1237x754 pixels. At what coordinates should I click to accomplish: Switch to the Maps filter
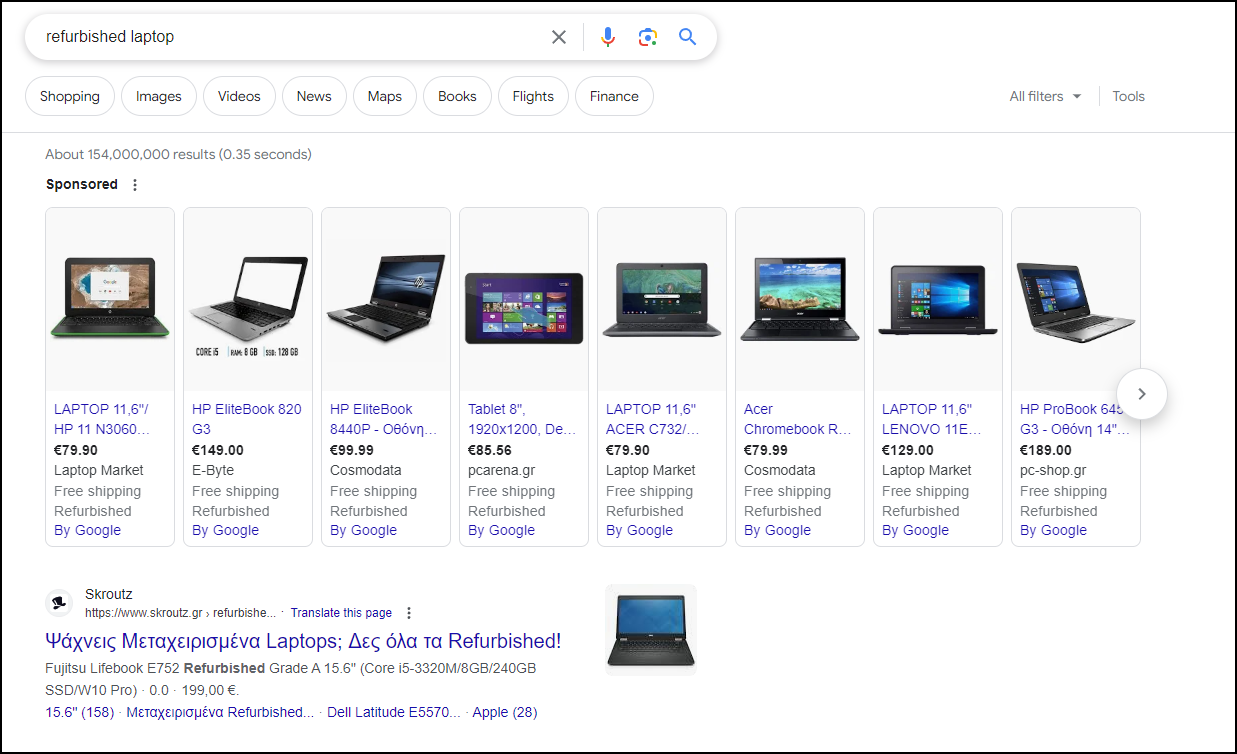385,97
